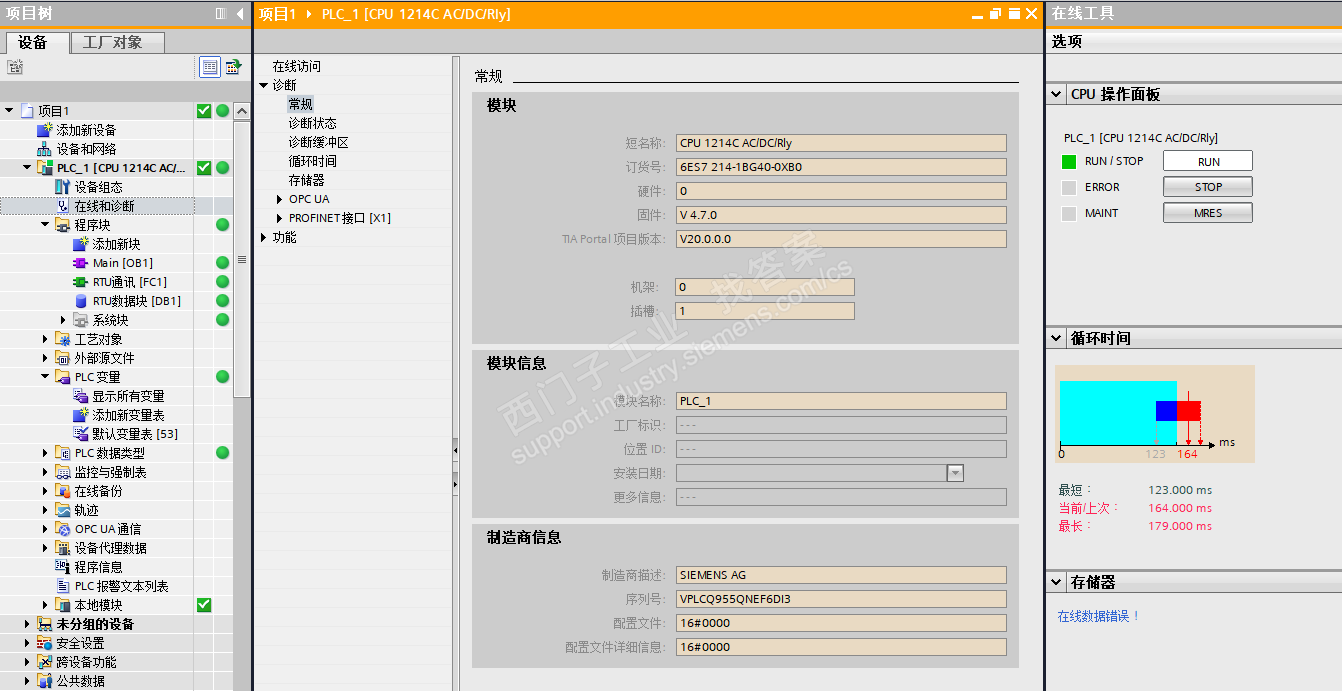Select 存储器 in navigation tree
The image size is (1342, 691).
tap(307, 180)
